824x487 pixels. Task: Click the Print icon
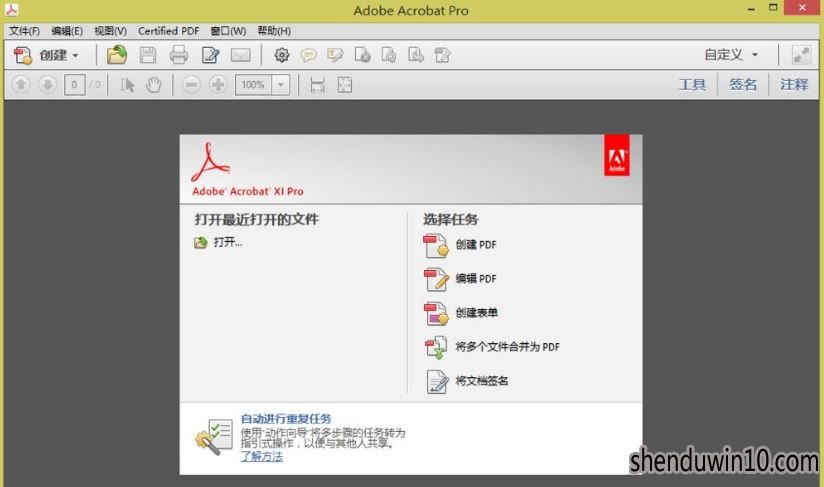[179, 55]
